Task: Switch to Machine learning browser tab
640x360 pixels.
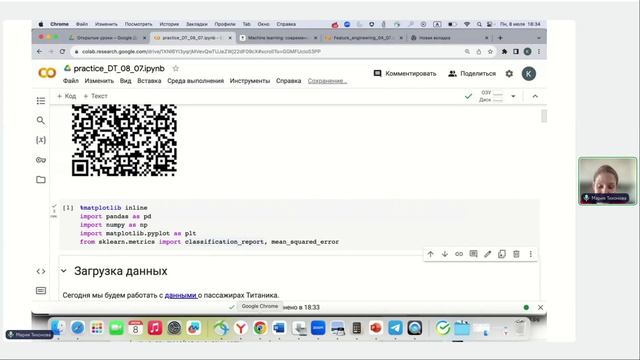Action: (x=278, y=38)
